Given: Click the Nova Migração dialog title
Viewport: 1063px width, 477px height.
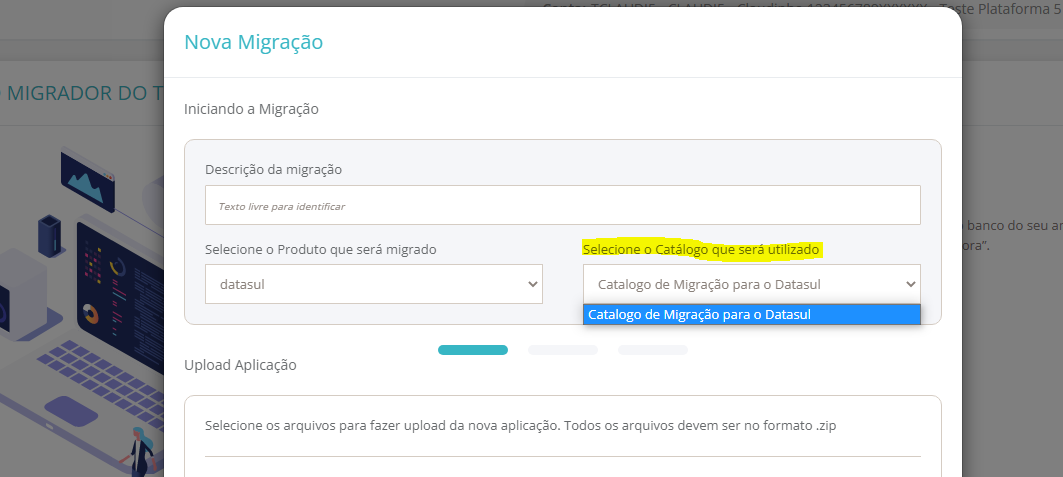Looking at the screenshot, I should pos(254,42).
